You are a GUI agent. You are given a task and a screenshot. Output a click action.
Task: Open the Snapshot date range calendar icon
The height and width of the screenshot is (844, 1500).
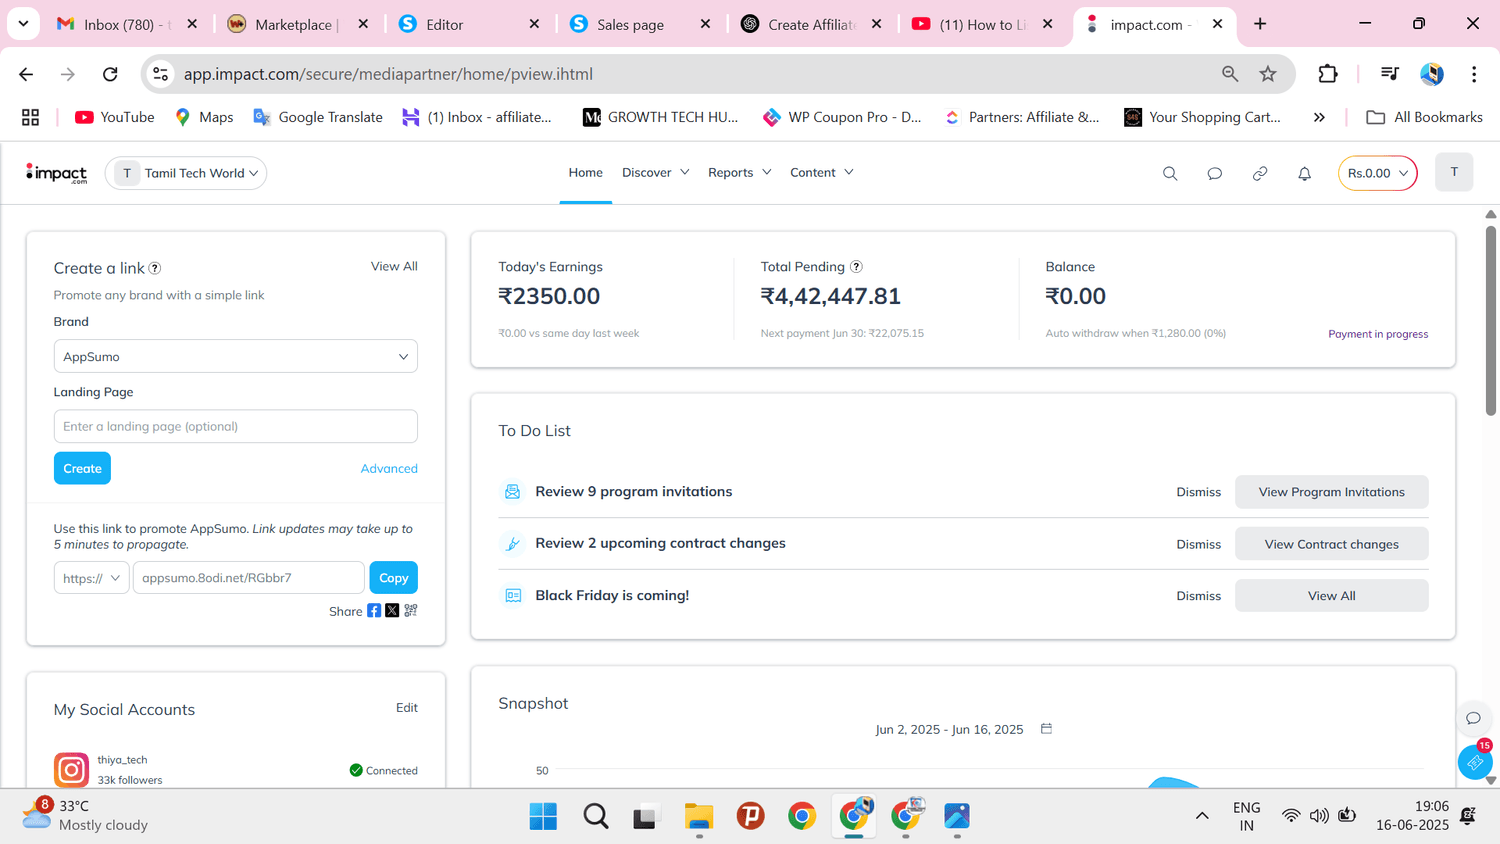1046,728
